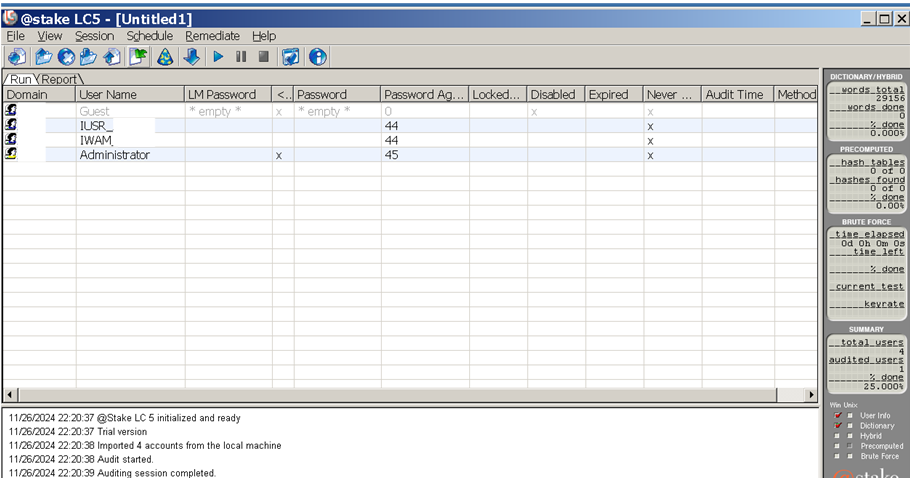Click the Locked column header
Screen dimensions: 910x478
(x=498, y=95)
